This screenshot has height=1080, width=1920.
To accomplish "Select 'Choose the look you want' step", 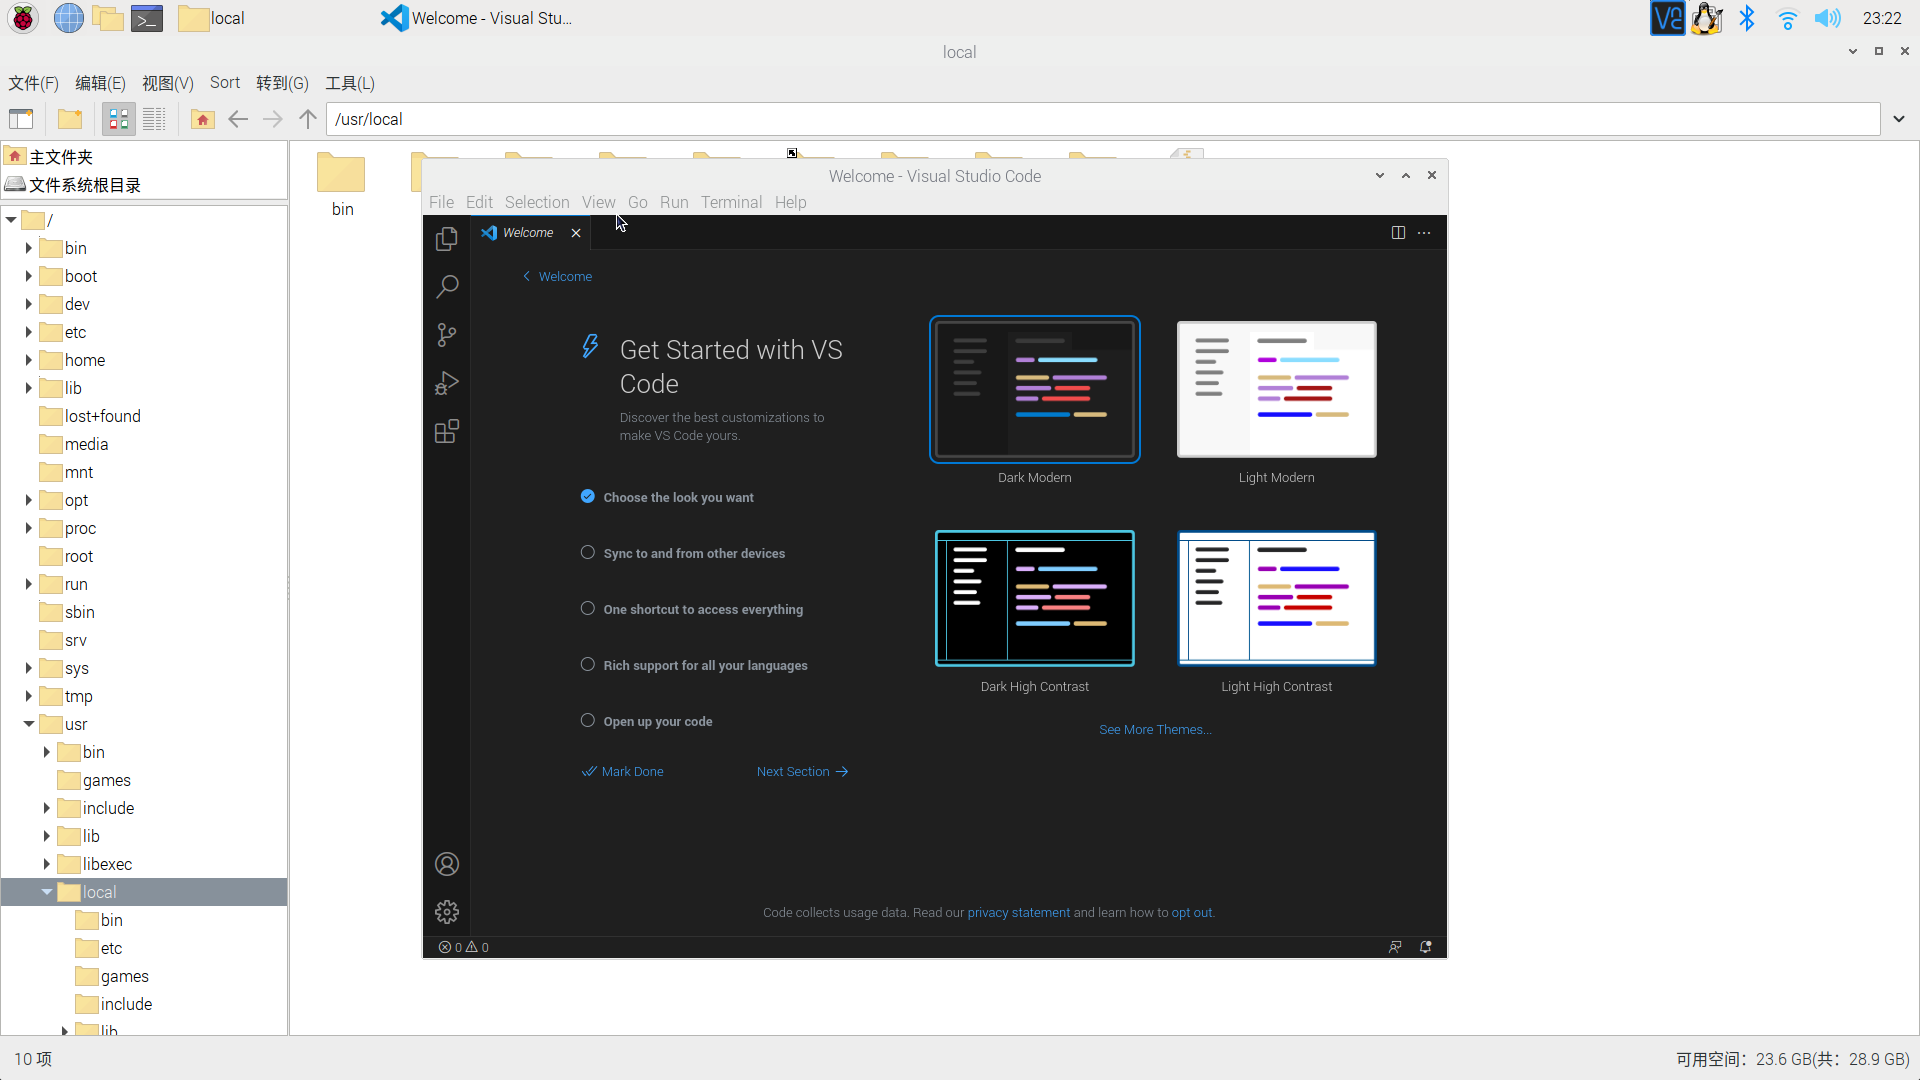I will [x=678, y=497].
